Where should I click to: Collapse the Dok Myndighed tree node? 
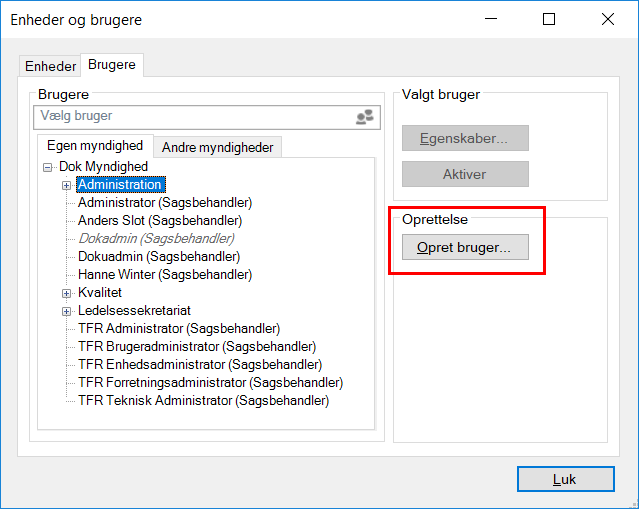[47, 167]
